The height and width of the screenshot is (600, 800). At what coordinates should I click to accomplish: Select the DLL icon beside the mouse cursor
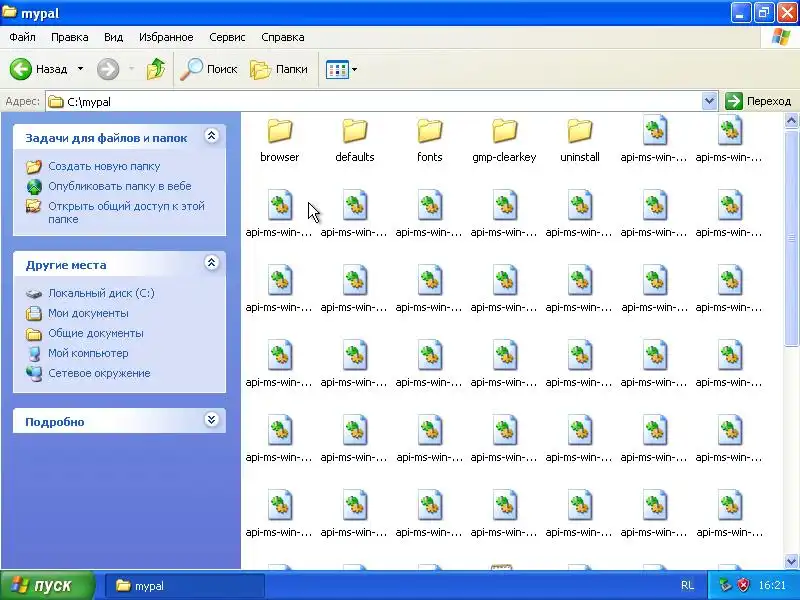point(280,206)
